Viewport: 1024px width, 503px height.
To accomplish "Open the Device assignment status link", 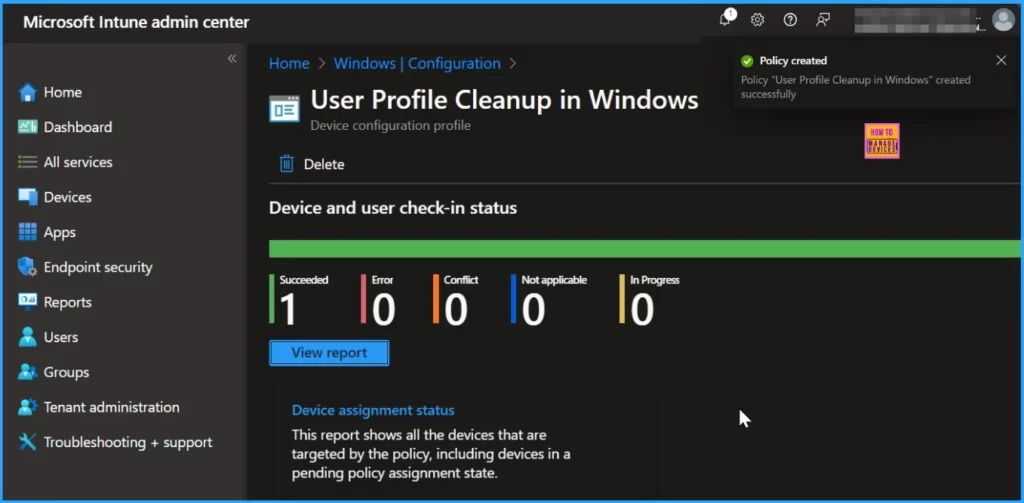I will coord(373,410).
